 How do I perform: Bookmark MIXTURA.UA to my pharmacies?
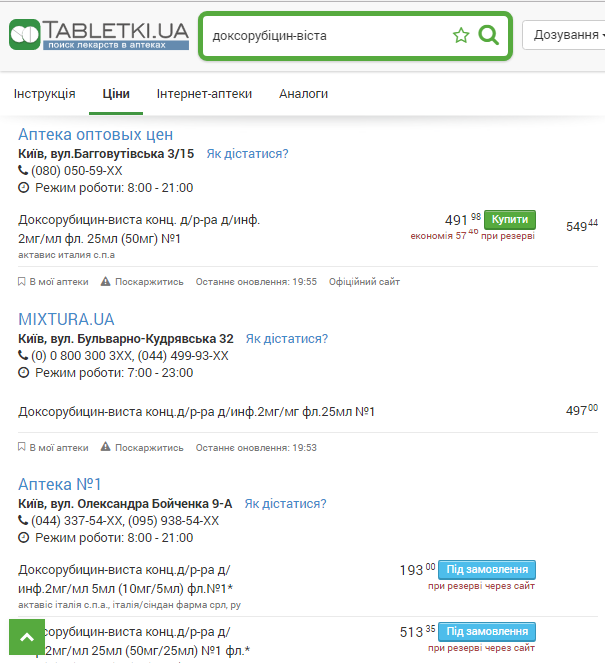tap(53, 447)
